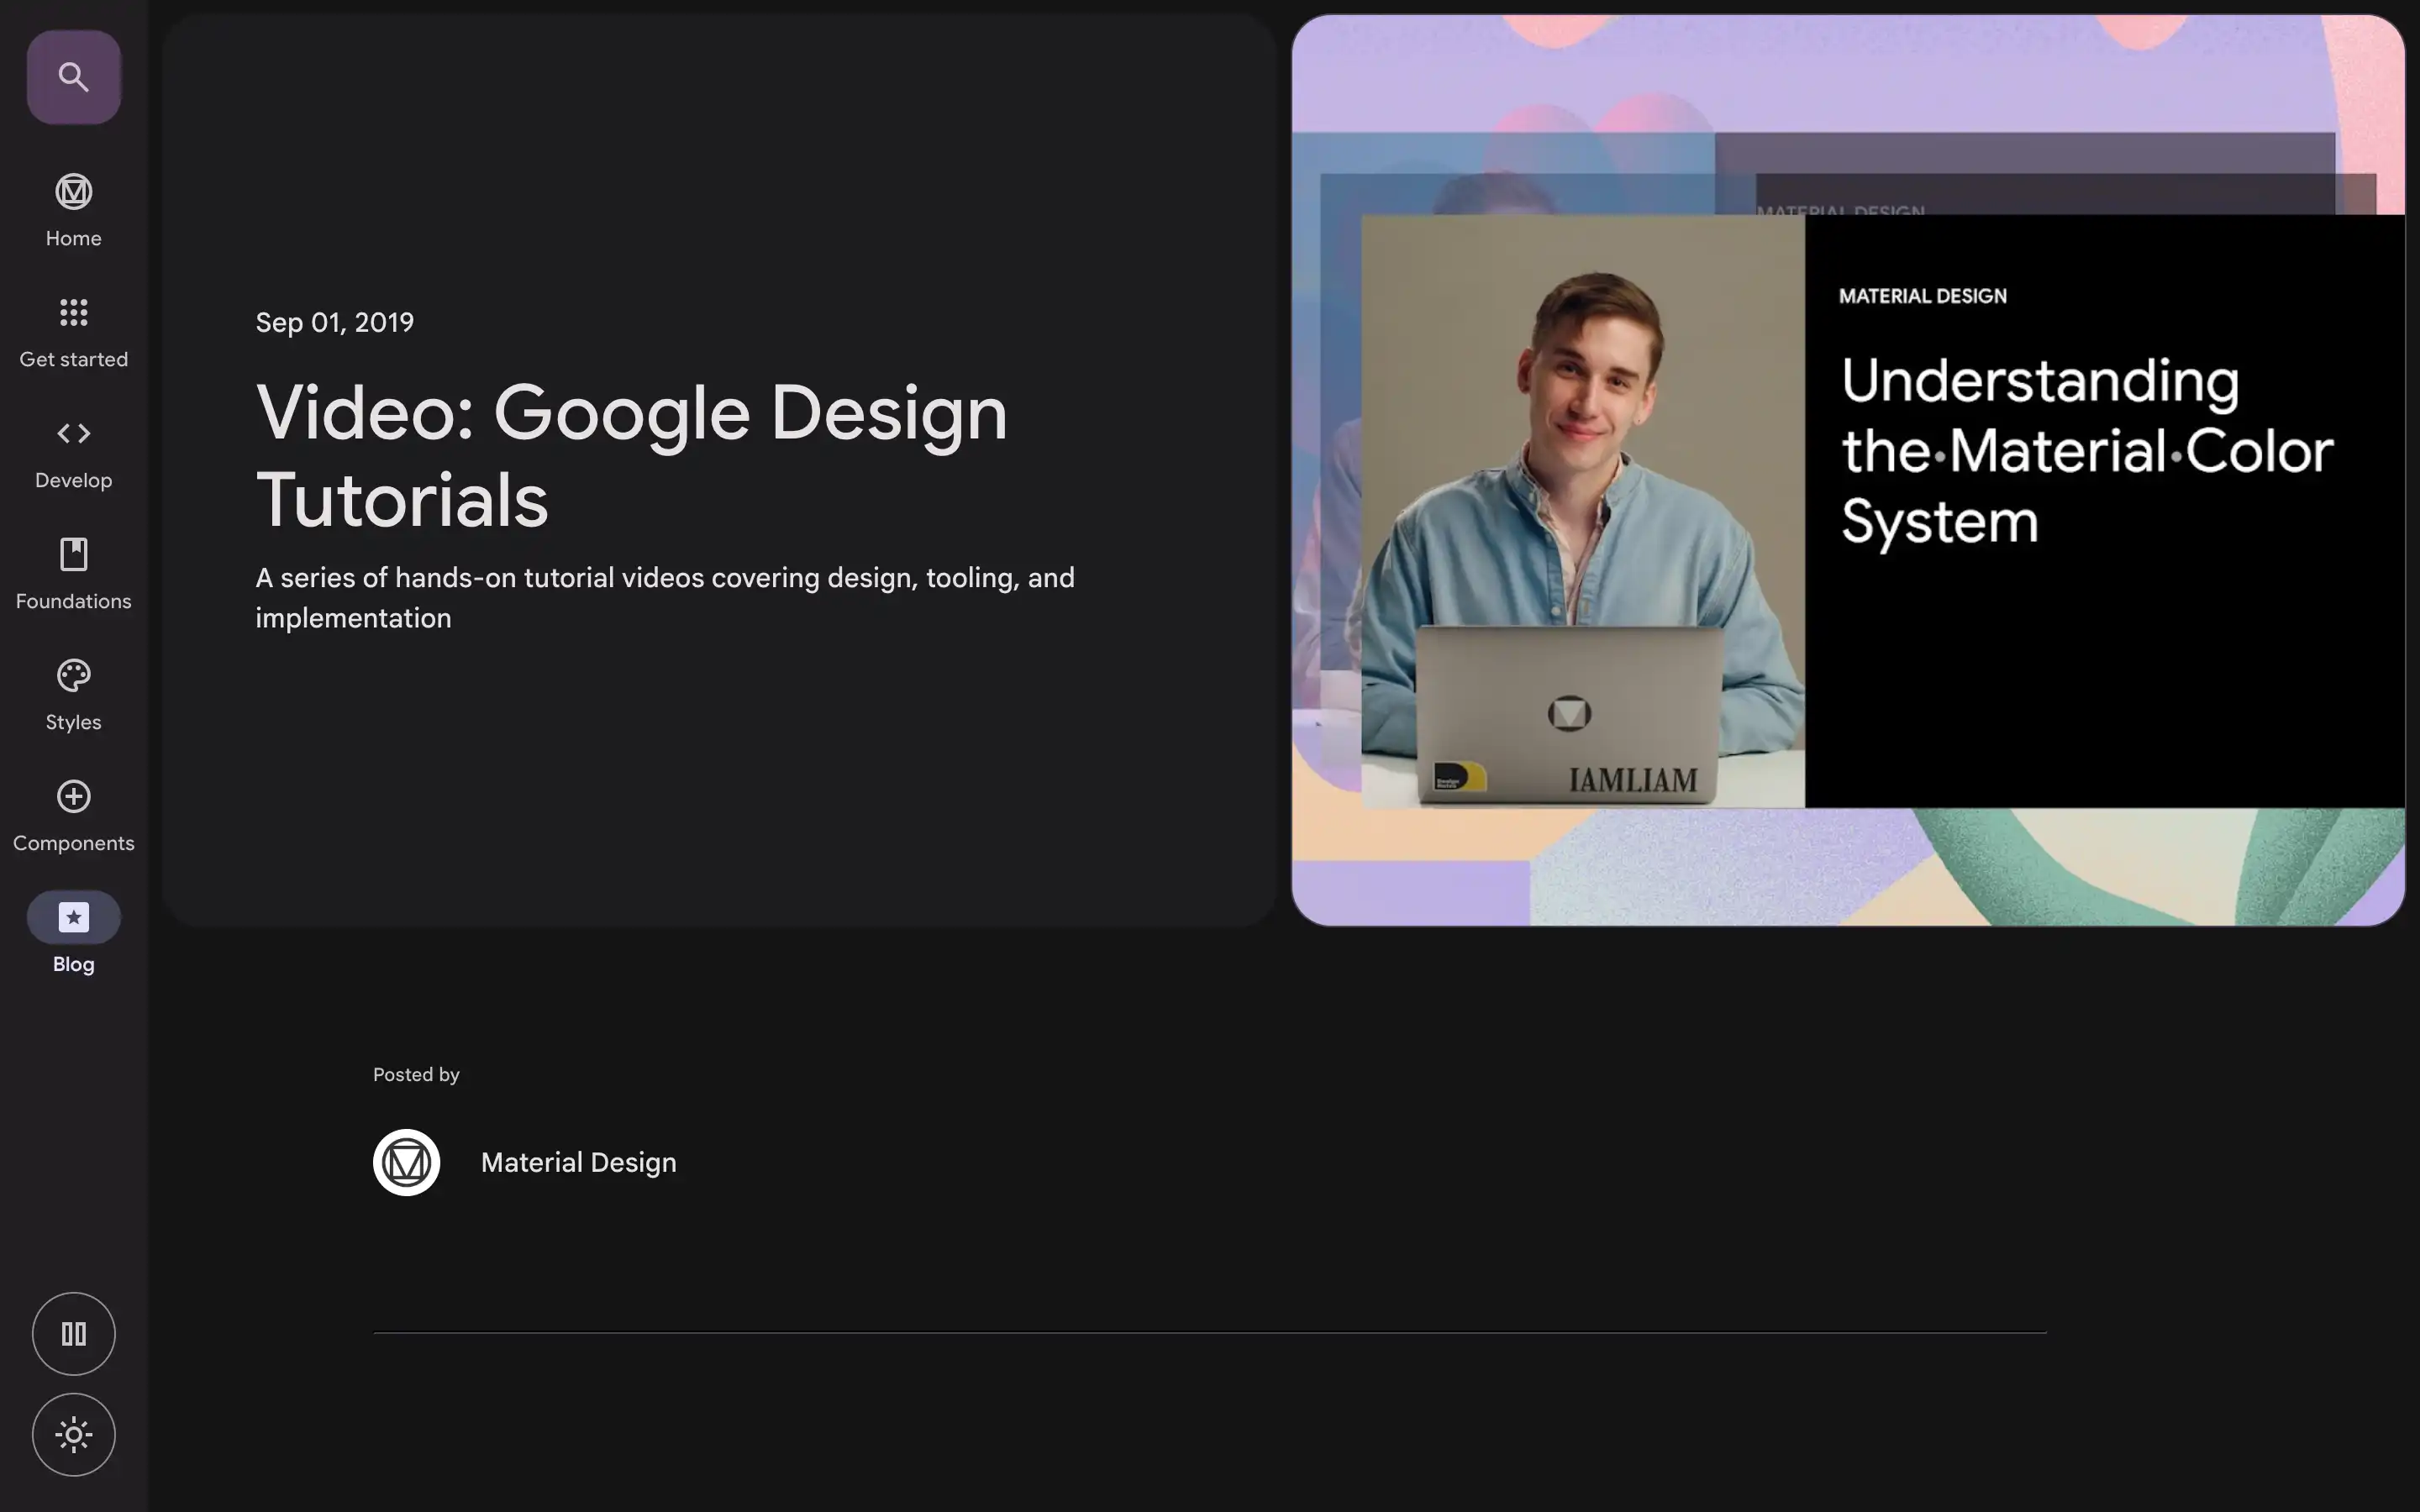Viewport: 2420px width, 1512px height.
Task: Open the Foundations bookmark section
Action: coord(74,554)
